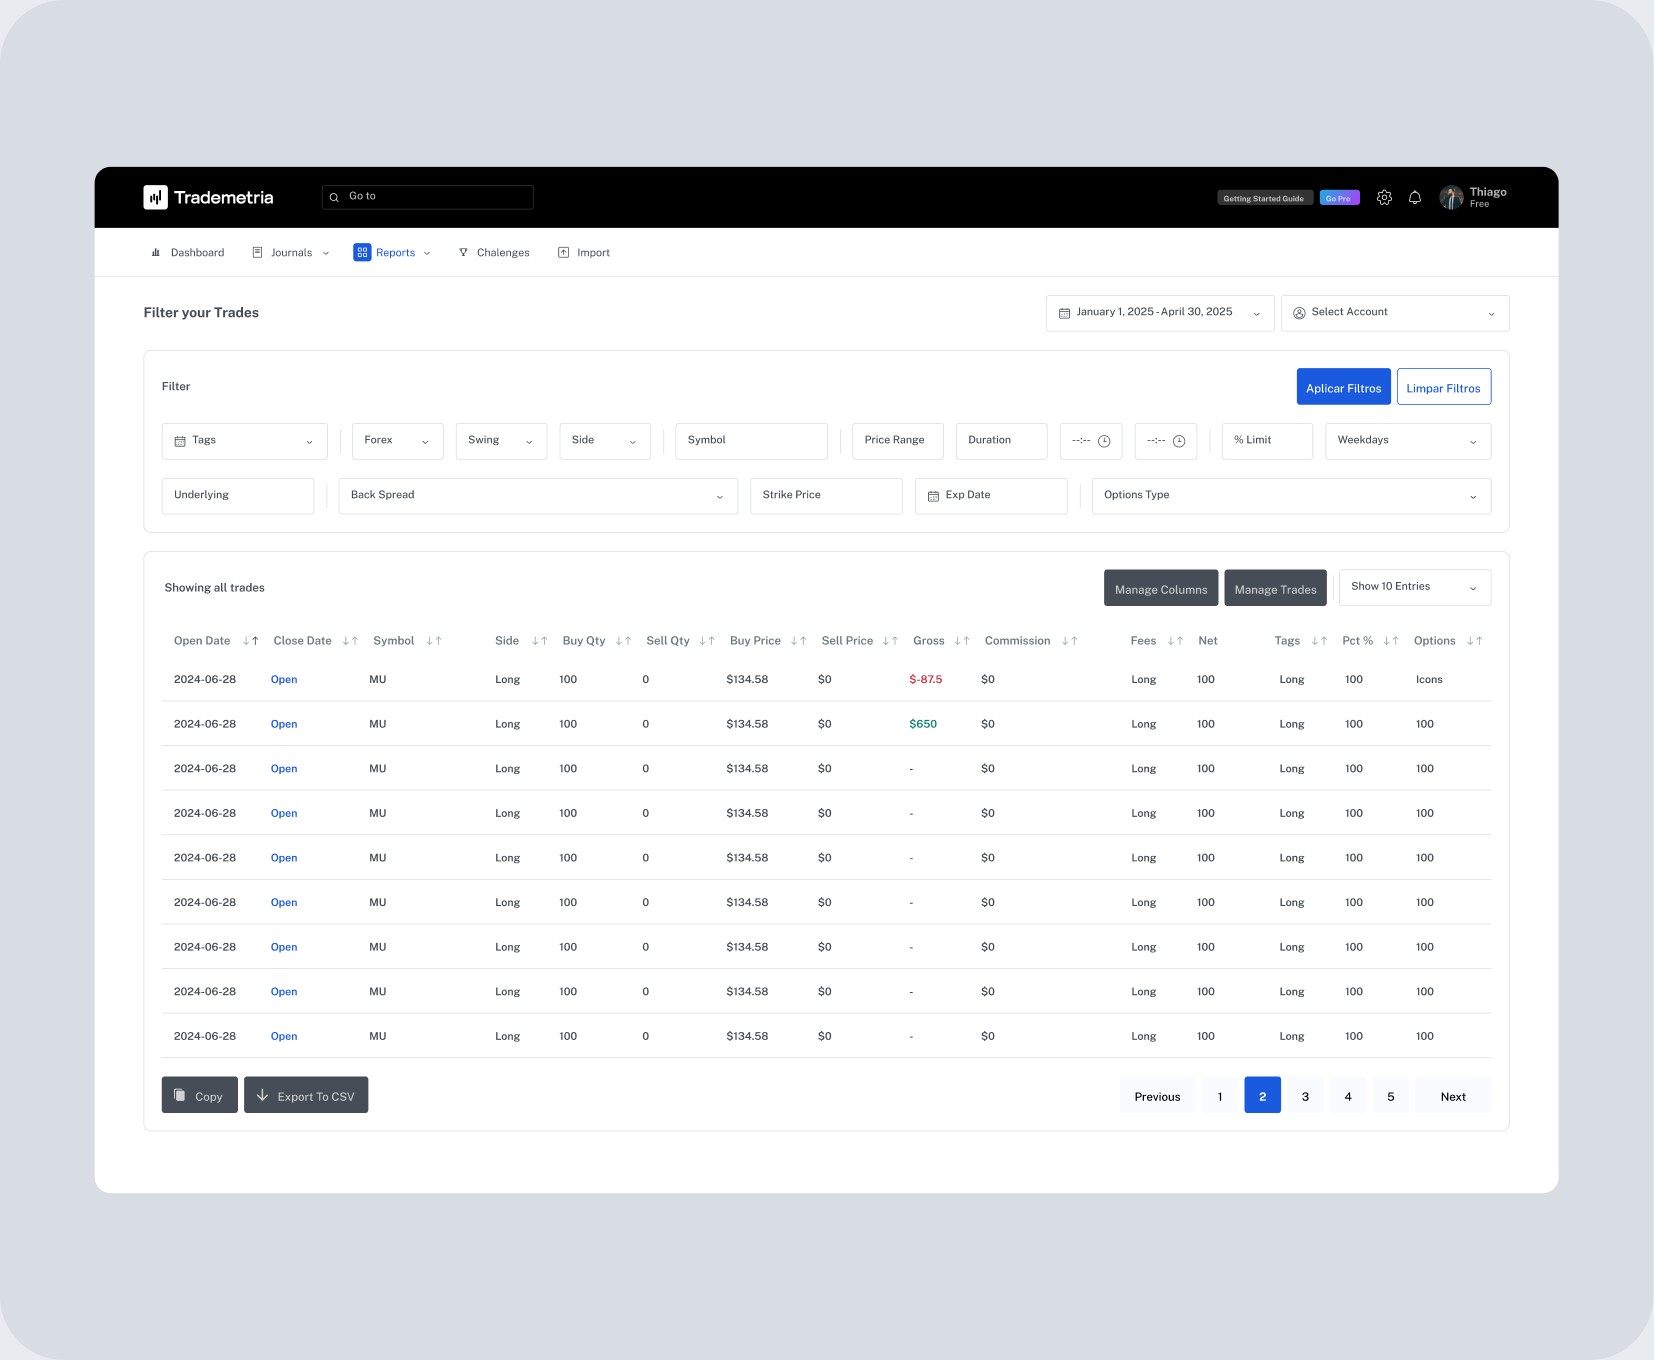Open the Options Type dropdown
Screen dimensions: 1654x1360
coord(1291,496)
